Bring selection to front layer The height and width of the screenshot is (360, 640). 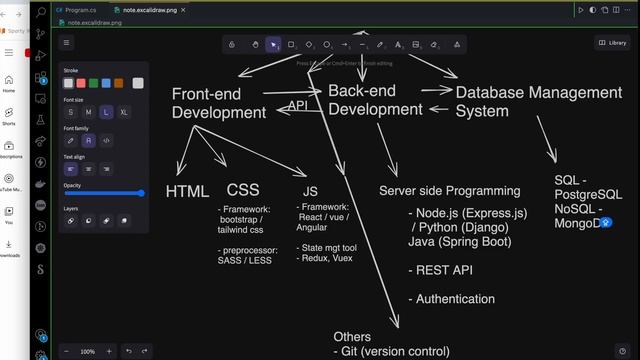pyautogui.click(x=124, y=221)
